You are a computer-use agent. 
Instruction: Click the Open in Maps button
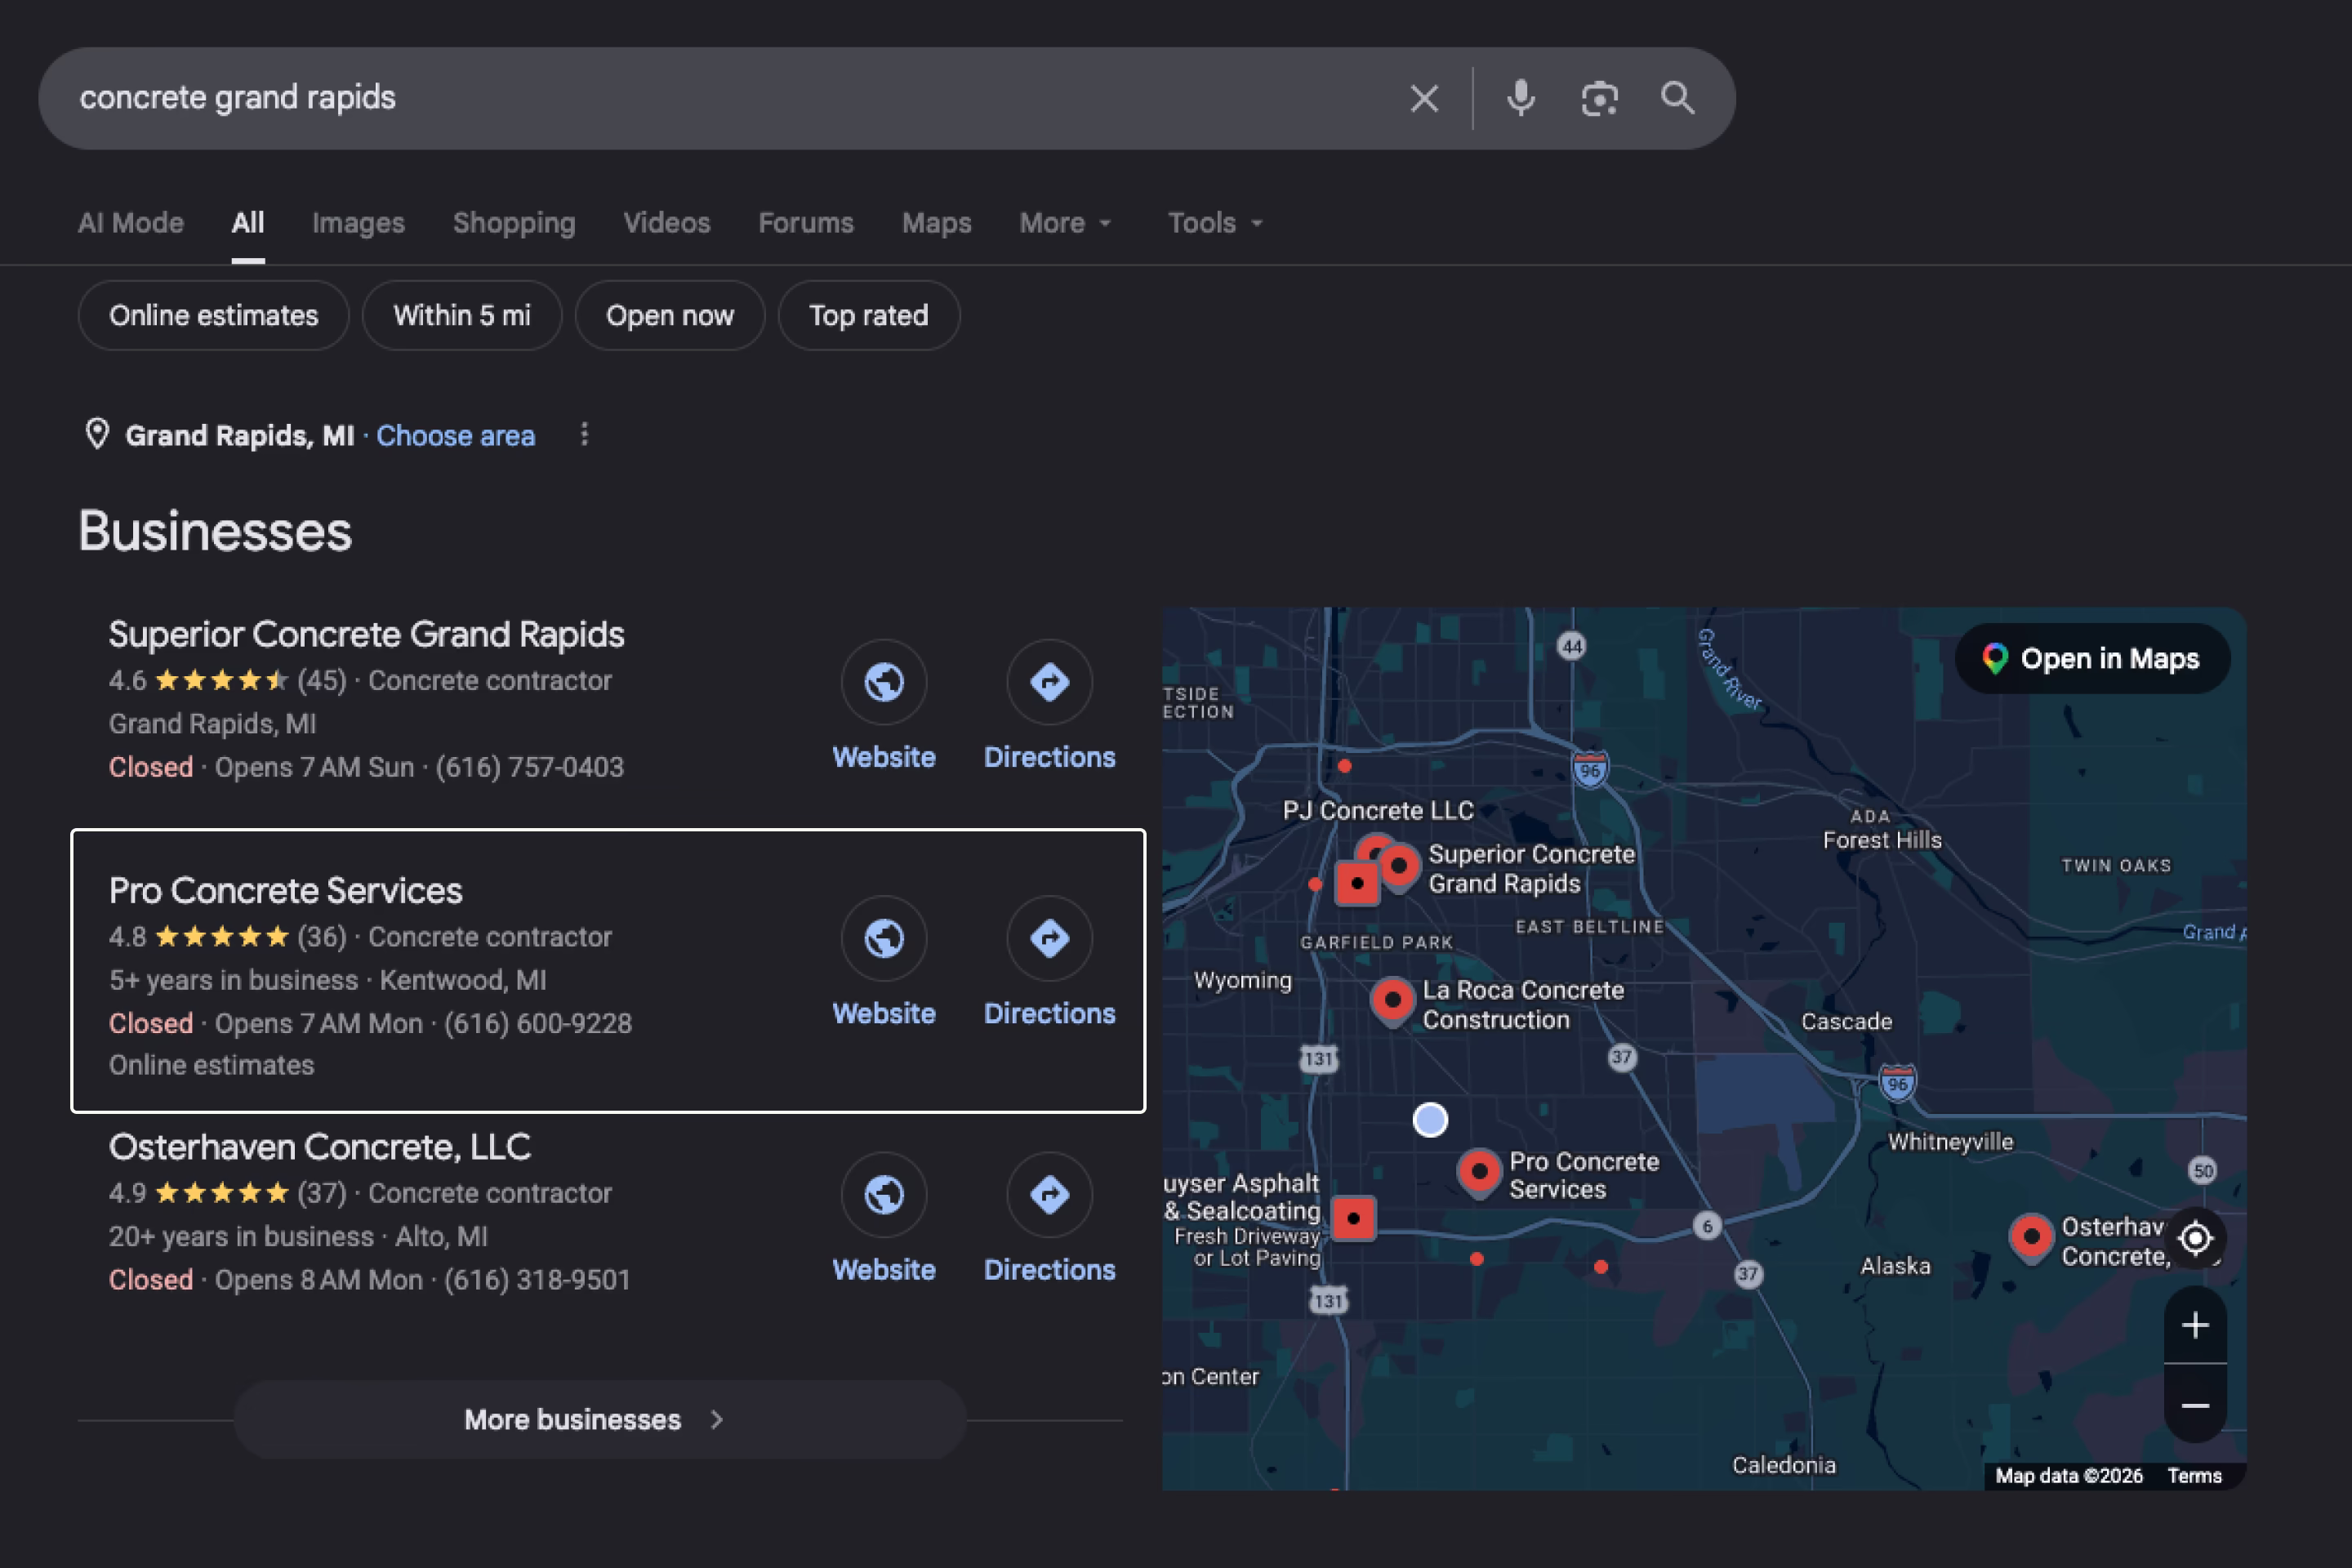click(2092, 658)
